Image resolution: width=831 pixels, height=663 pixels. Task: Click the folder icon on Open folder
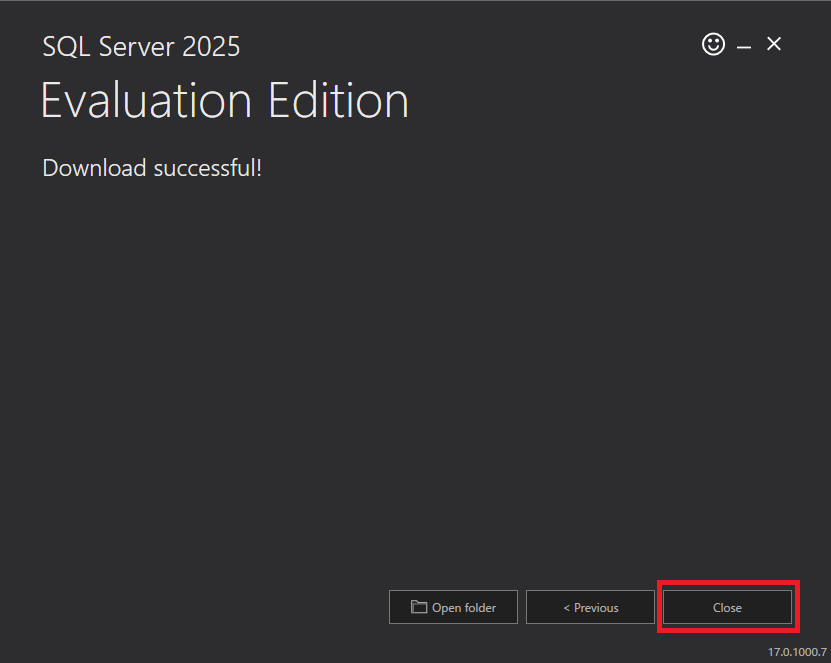pos(419,607)
